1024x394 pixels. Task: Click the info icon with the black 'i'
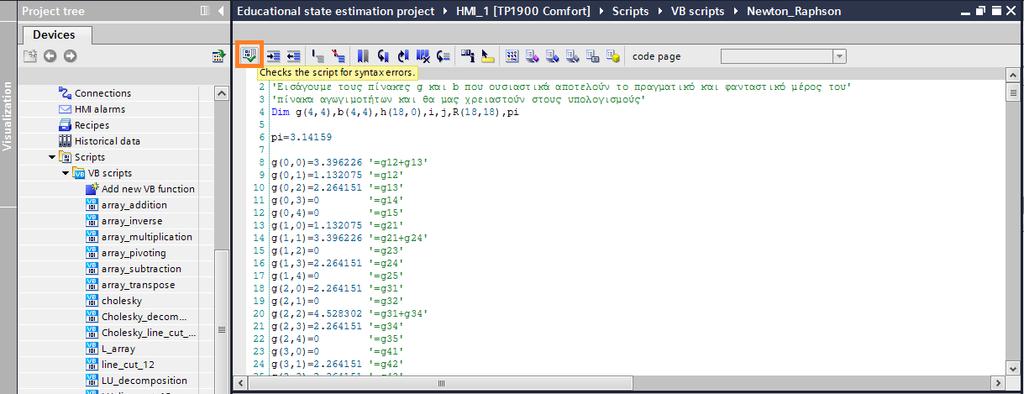[x=468, y=57]
